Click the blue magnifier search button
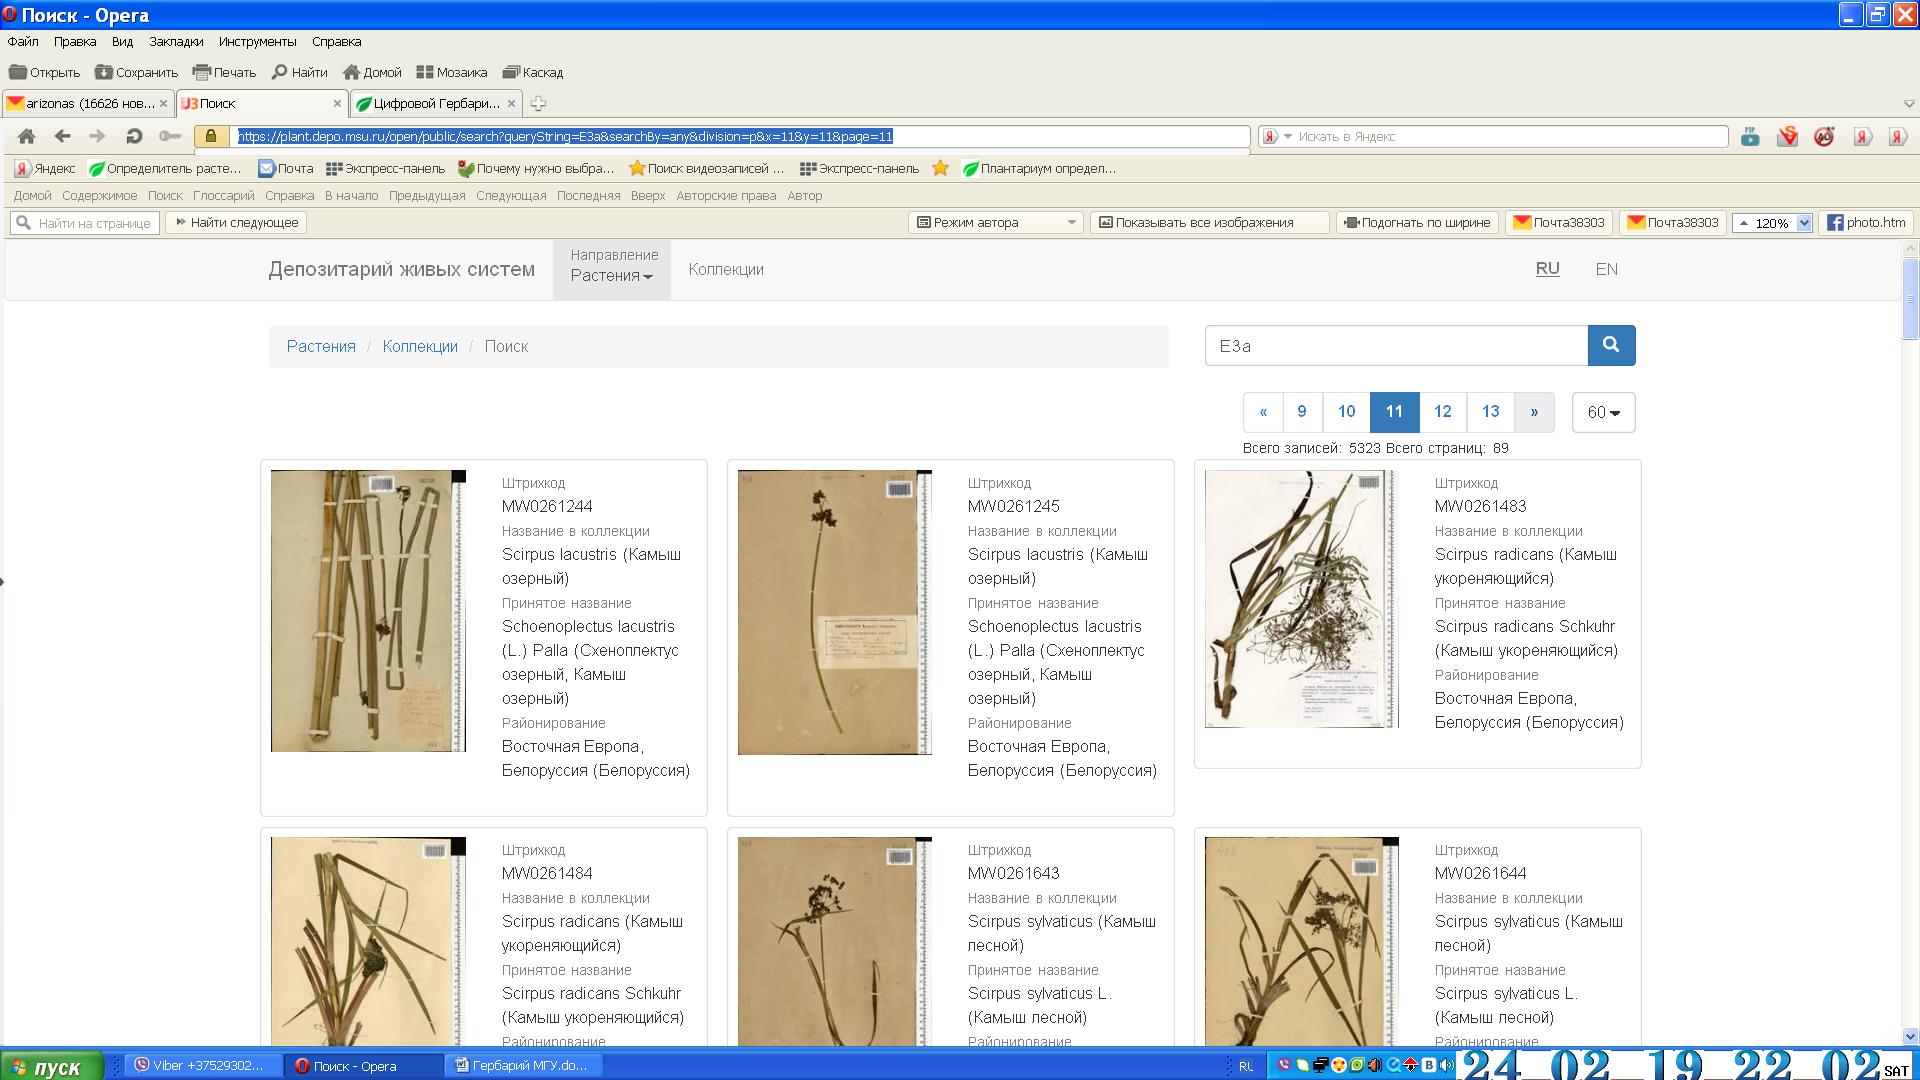This screenshot has width=1920, height=1080. [1610, 345]
